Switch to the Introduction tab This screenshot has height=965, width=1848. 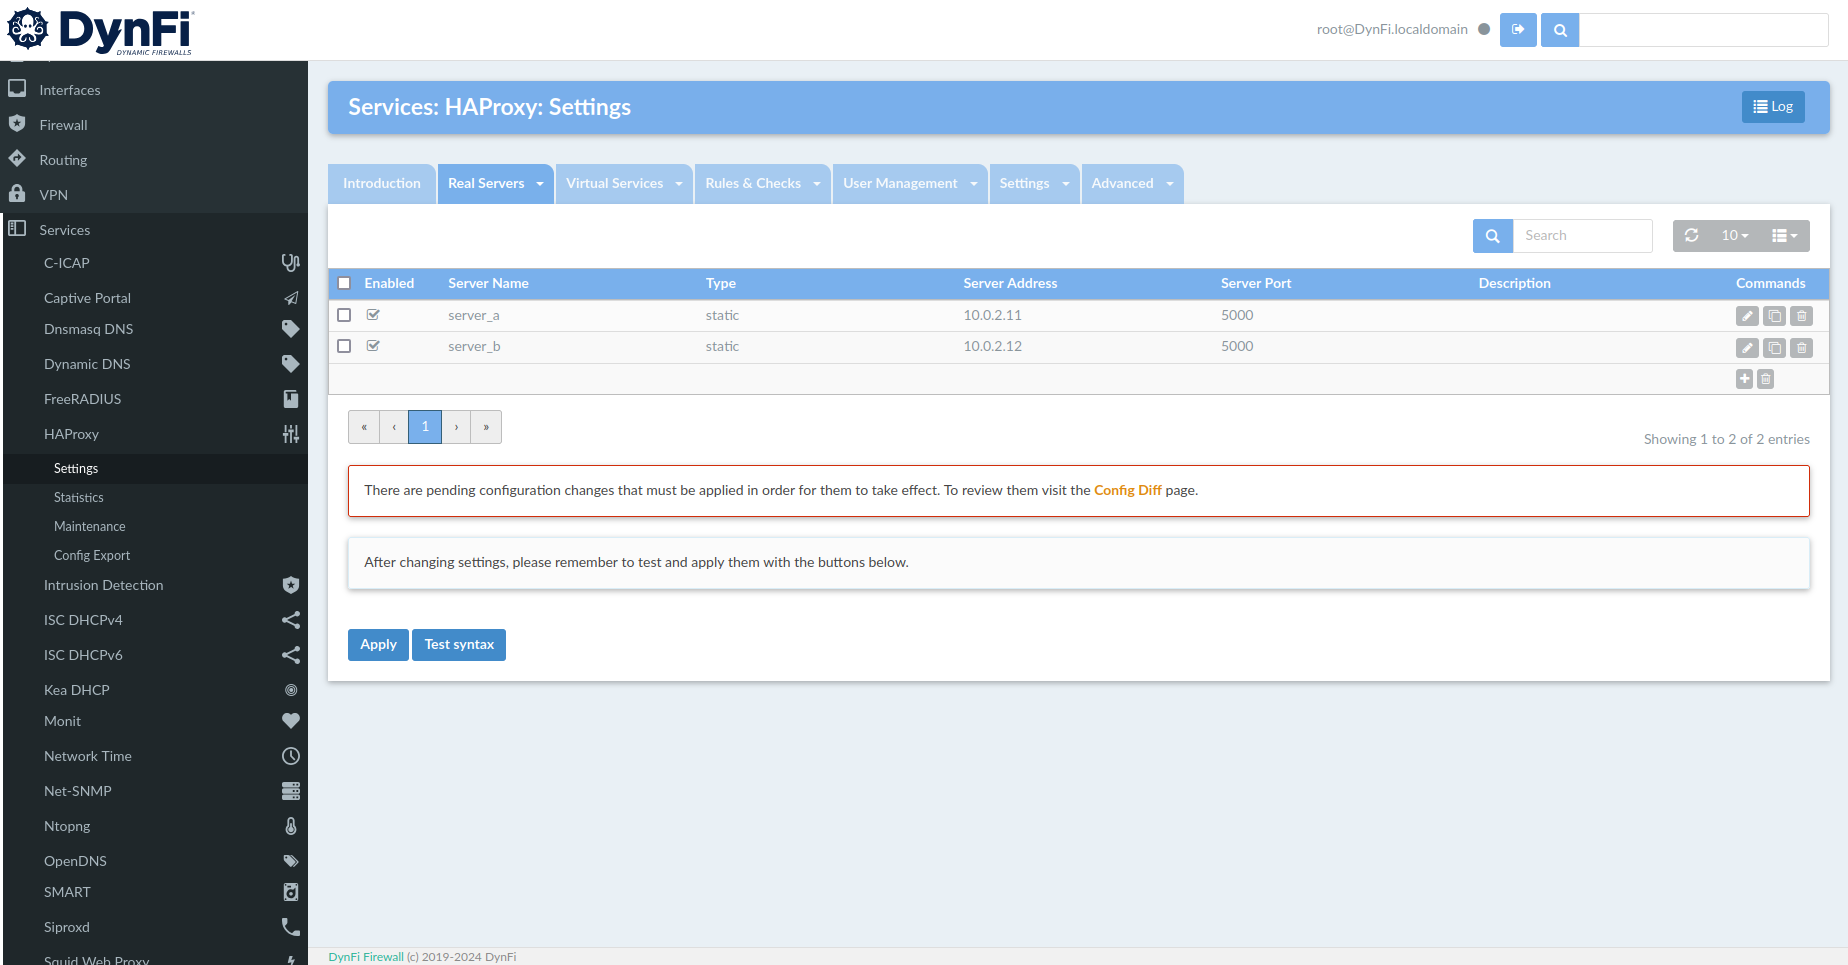[x=382, y=184]
